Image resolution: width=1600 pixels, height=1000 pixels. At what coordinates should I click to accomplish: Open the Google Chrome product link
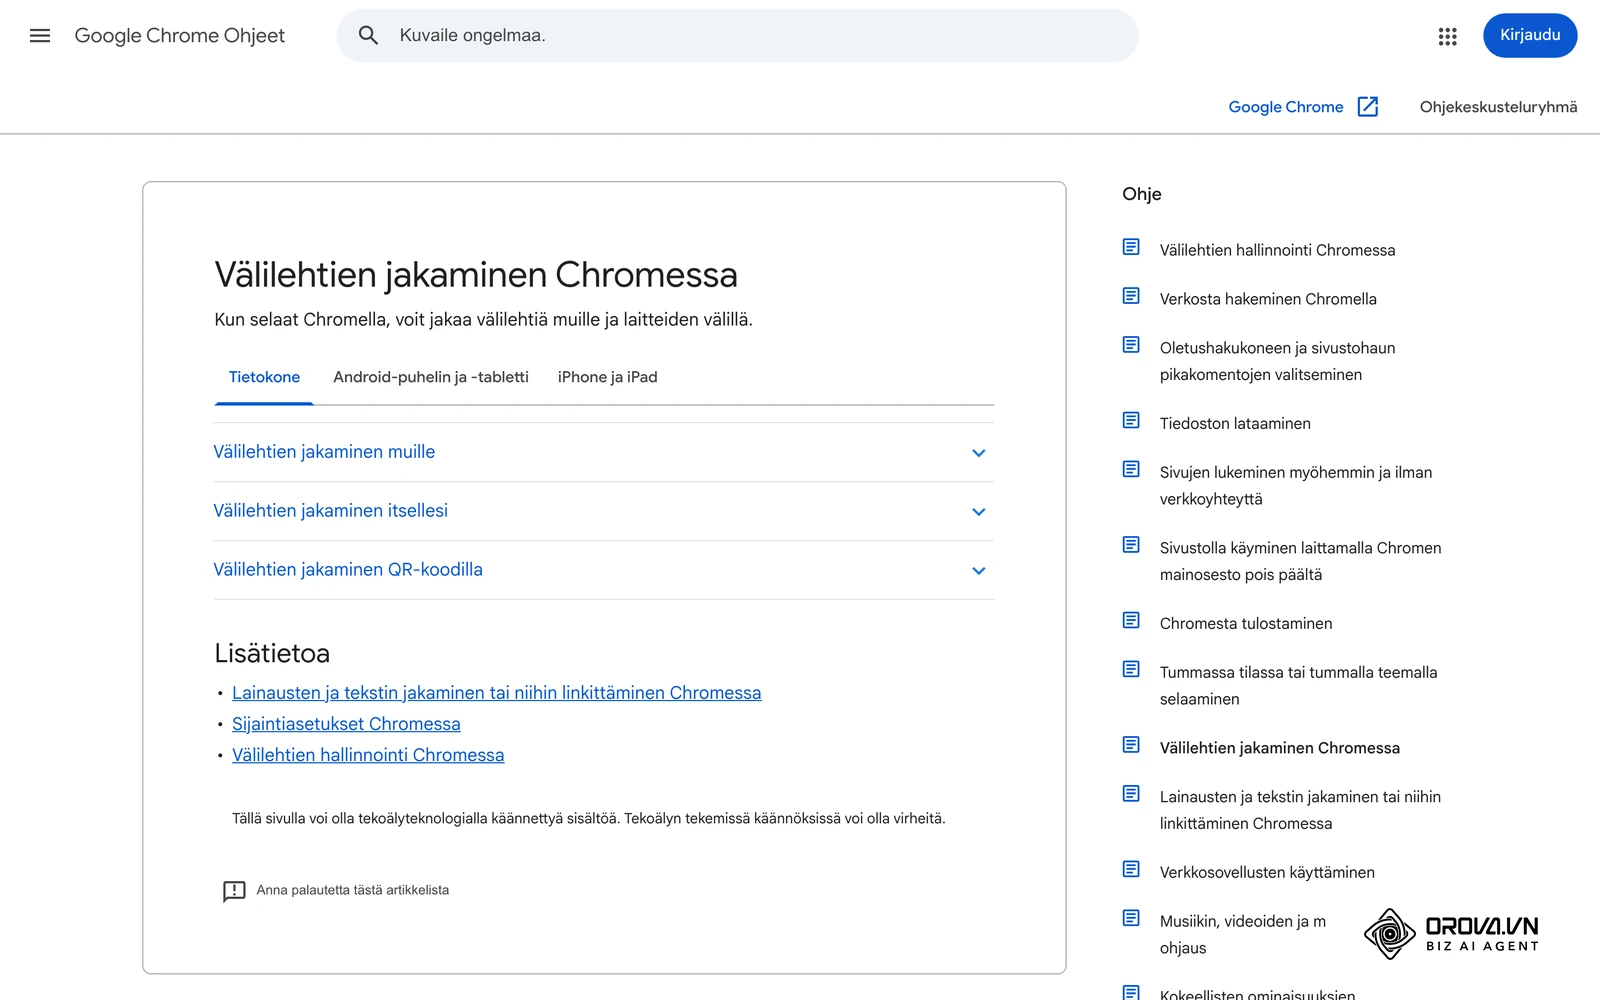coord(1286,107)
